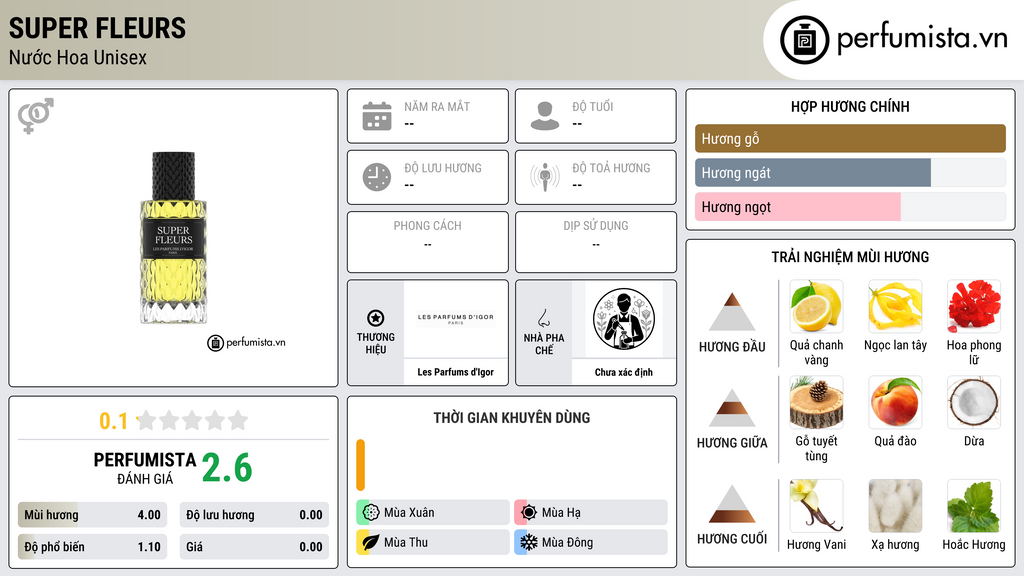The image size is (1024, 576).
Task: Click the perfumista.vn site name in header
Action: click(x=922, y=39)
